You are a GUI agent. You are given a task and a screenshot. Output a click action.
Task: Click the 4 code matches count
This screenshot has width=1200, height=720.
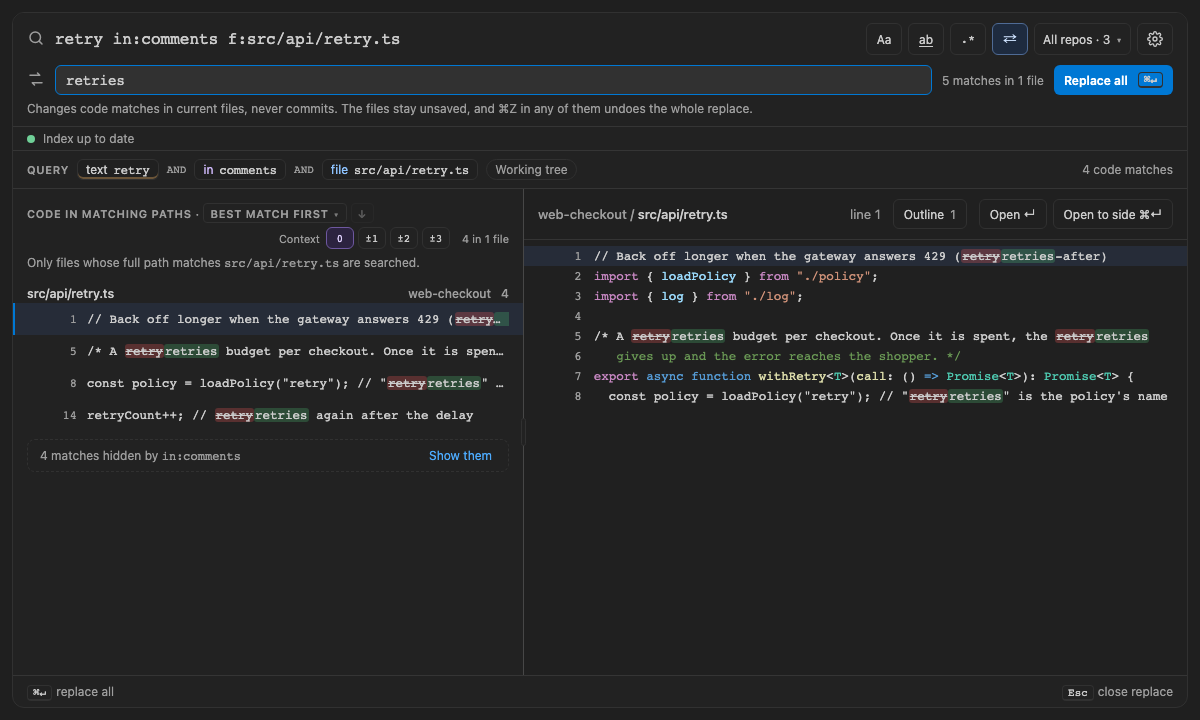(x=1127, y=170)
